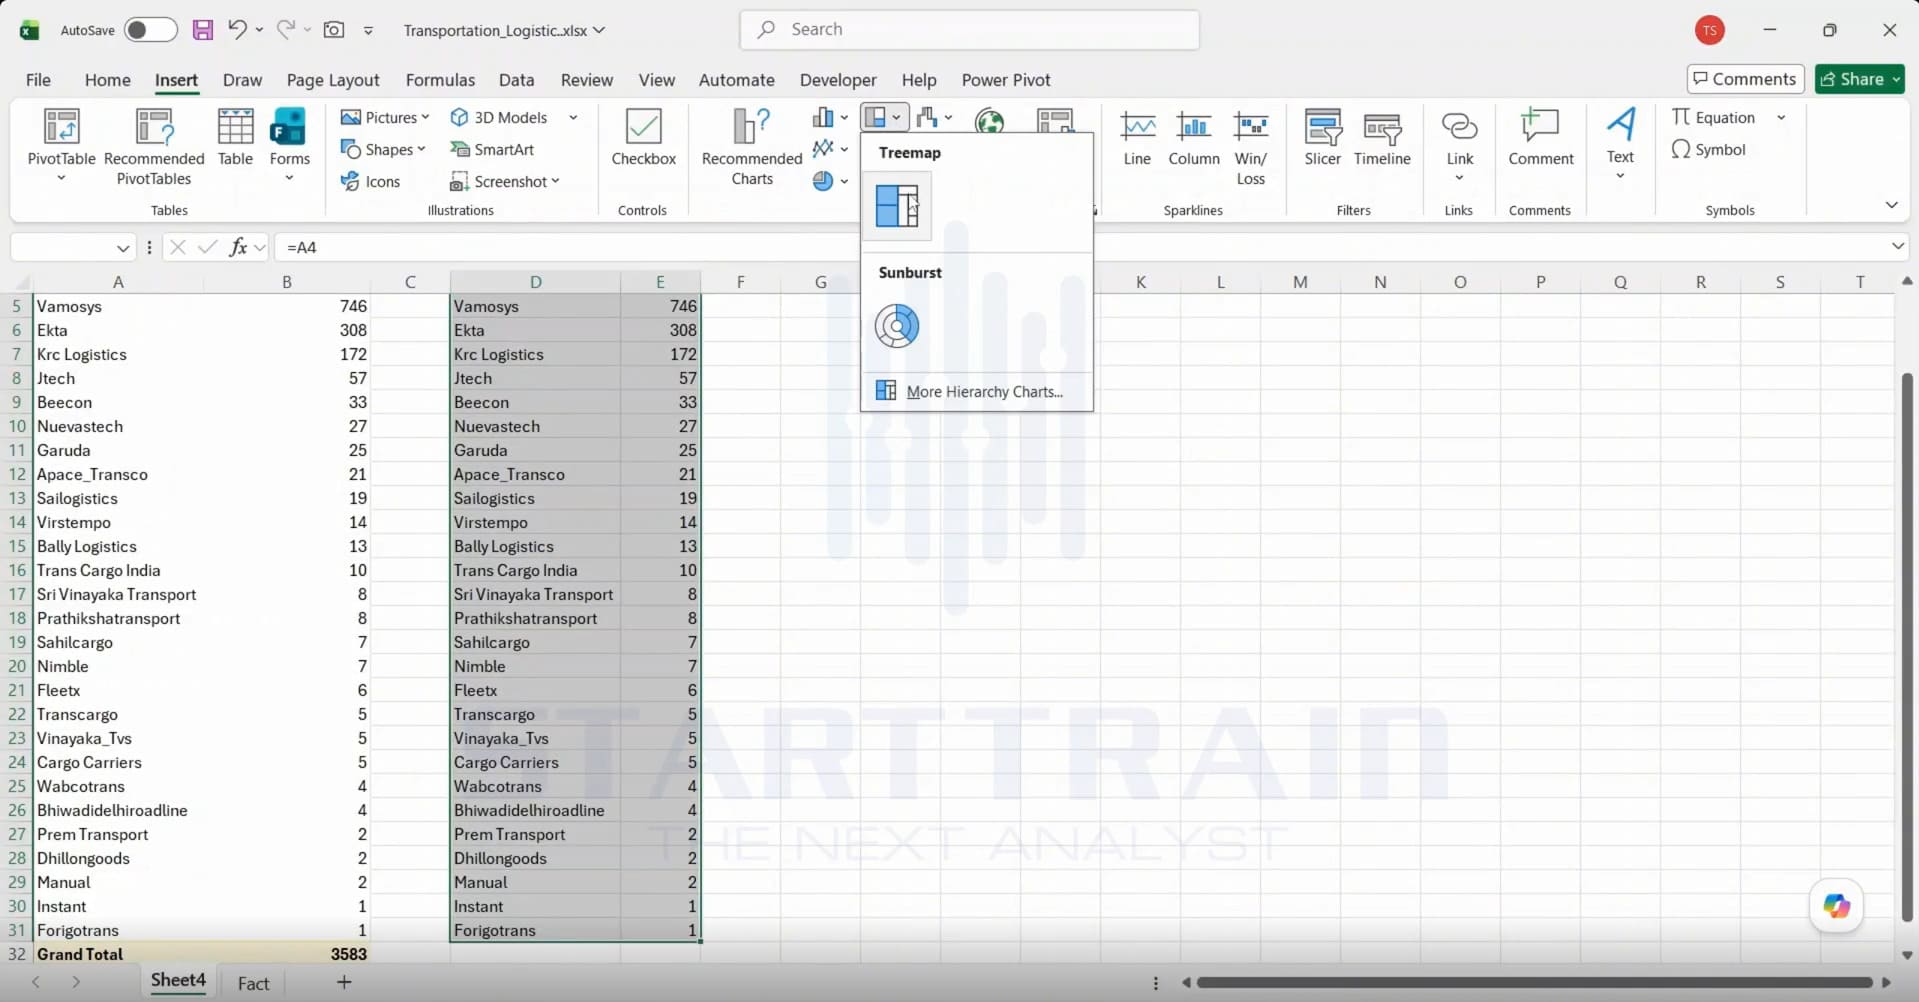Screen dimensions: 1919x1002
Task: Save the workbook using the floppy icon
Action: pos(203,30)
